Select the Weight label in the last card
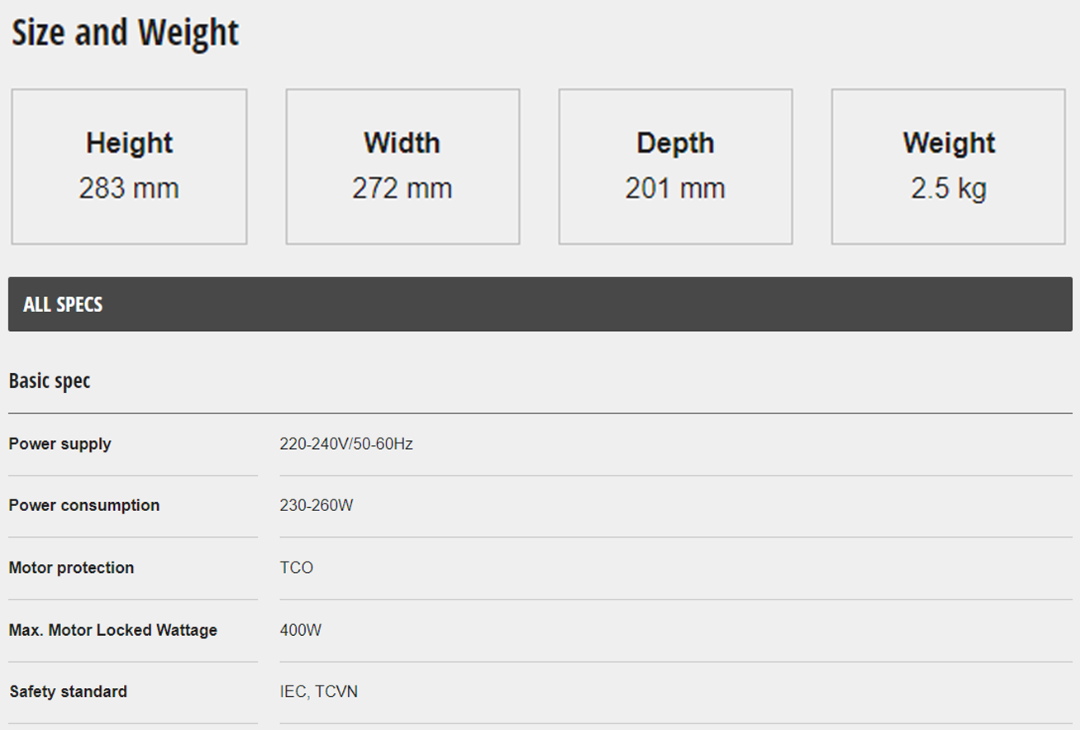1080x730 pixels. point(948,143)
